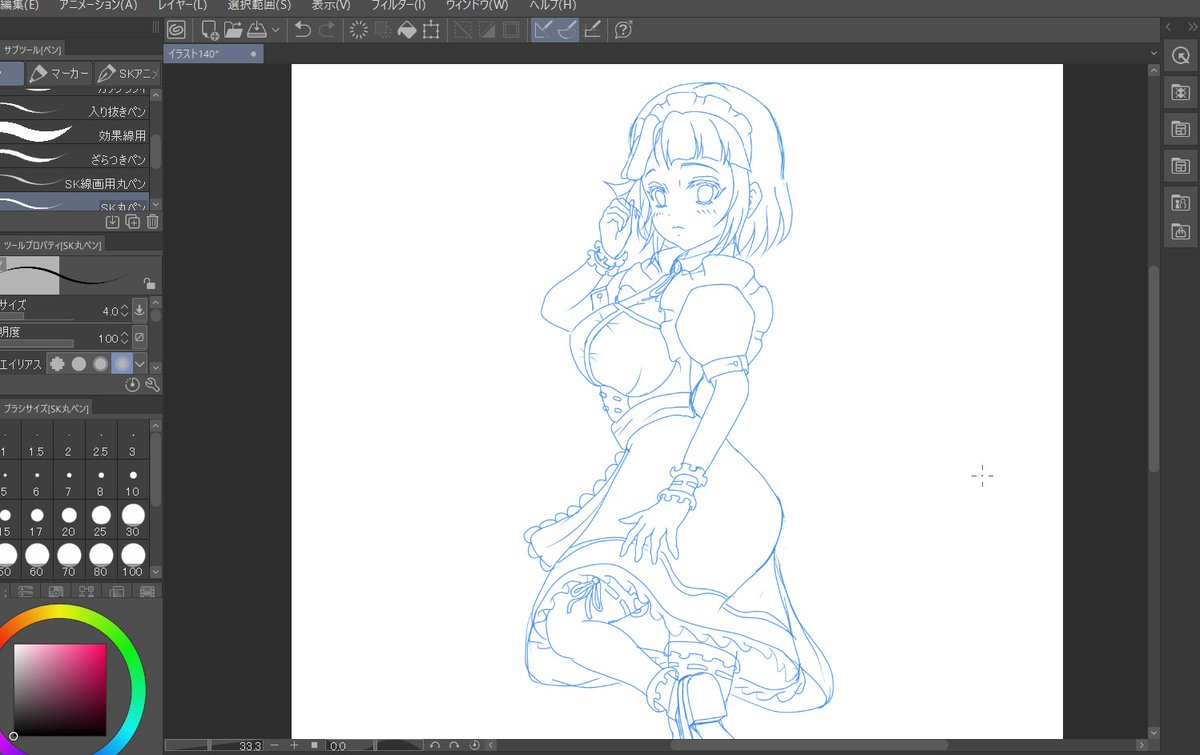Adjust the opacity slider bar

click(x=36, y=344)
